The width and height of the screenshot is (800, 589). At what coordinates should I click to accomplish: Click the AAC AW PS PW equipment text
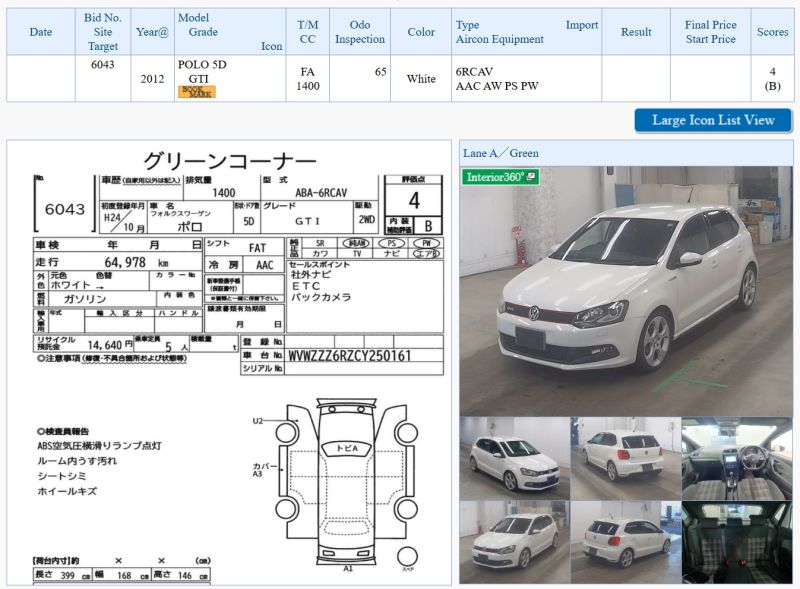[497, 86]
